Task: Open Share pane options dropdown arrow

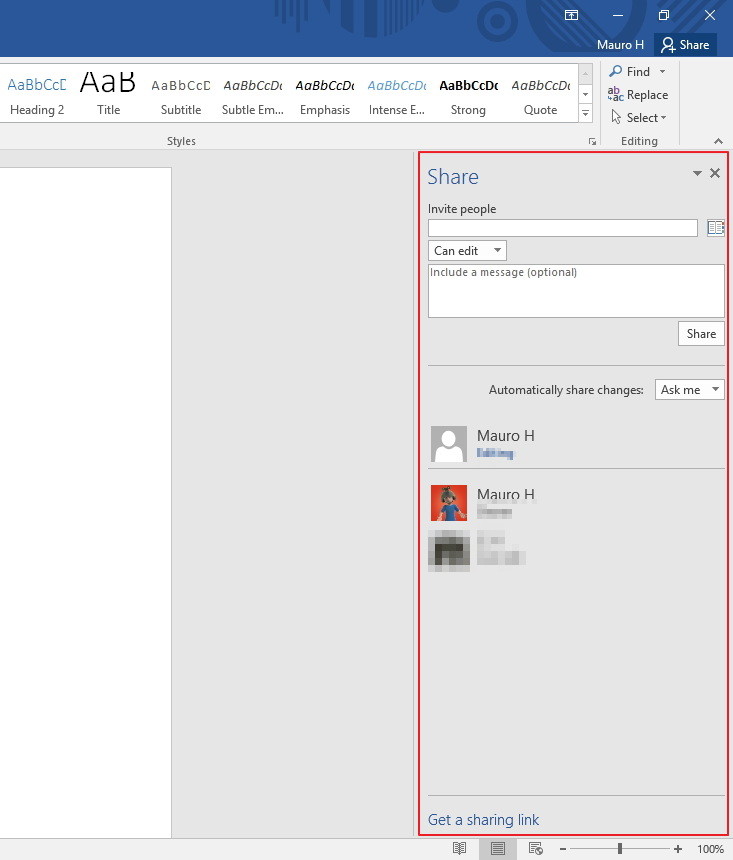Action: pyautogui.click(x=697, y=173)
